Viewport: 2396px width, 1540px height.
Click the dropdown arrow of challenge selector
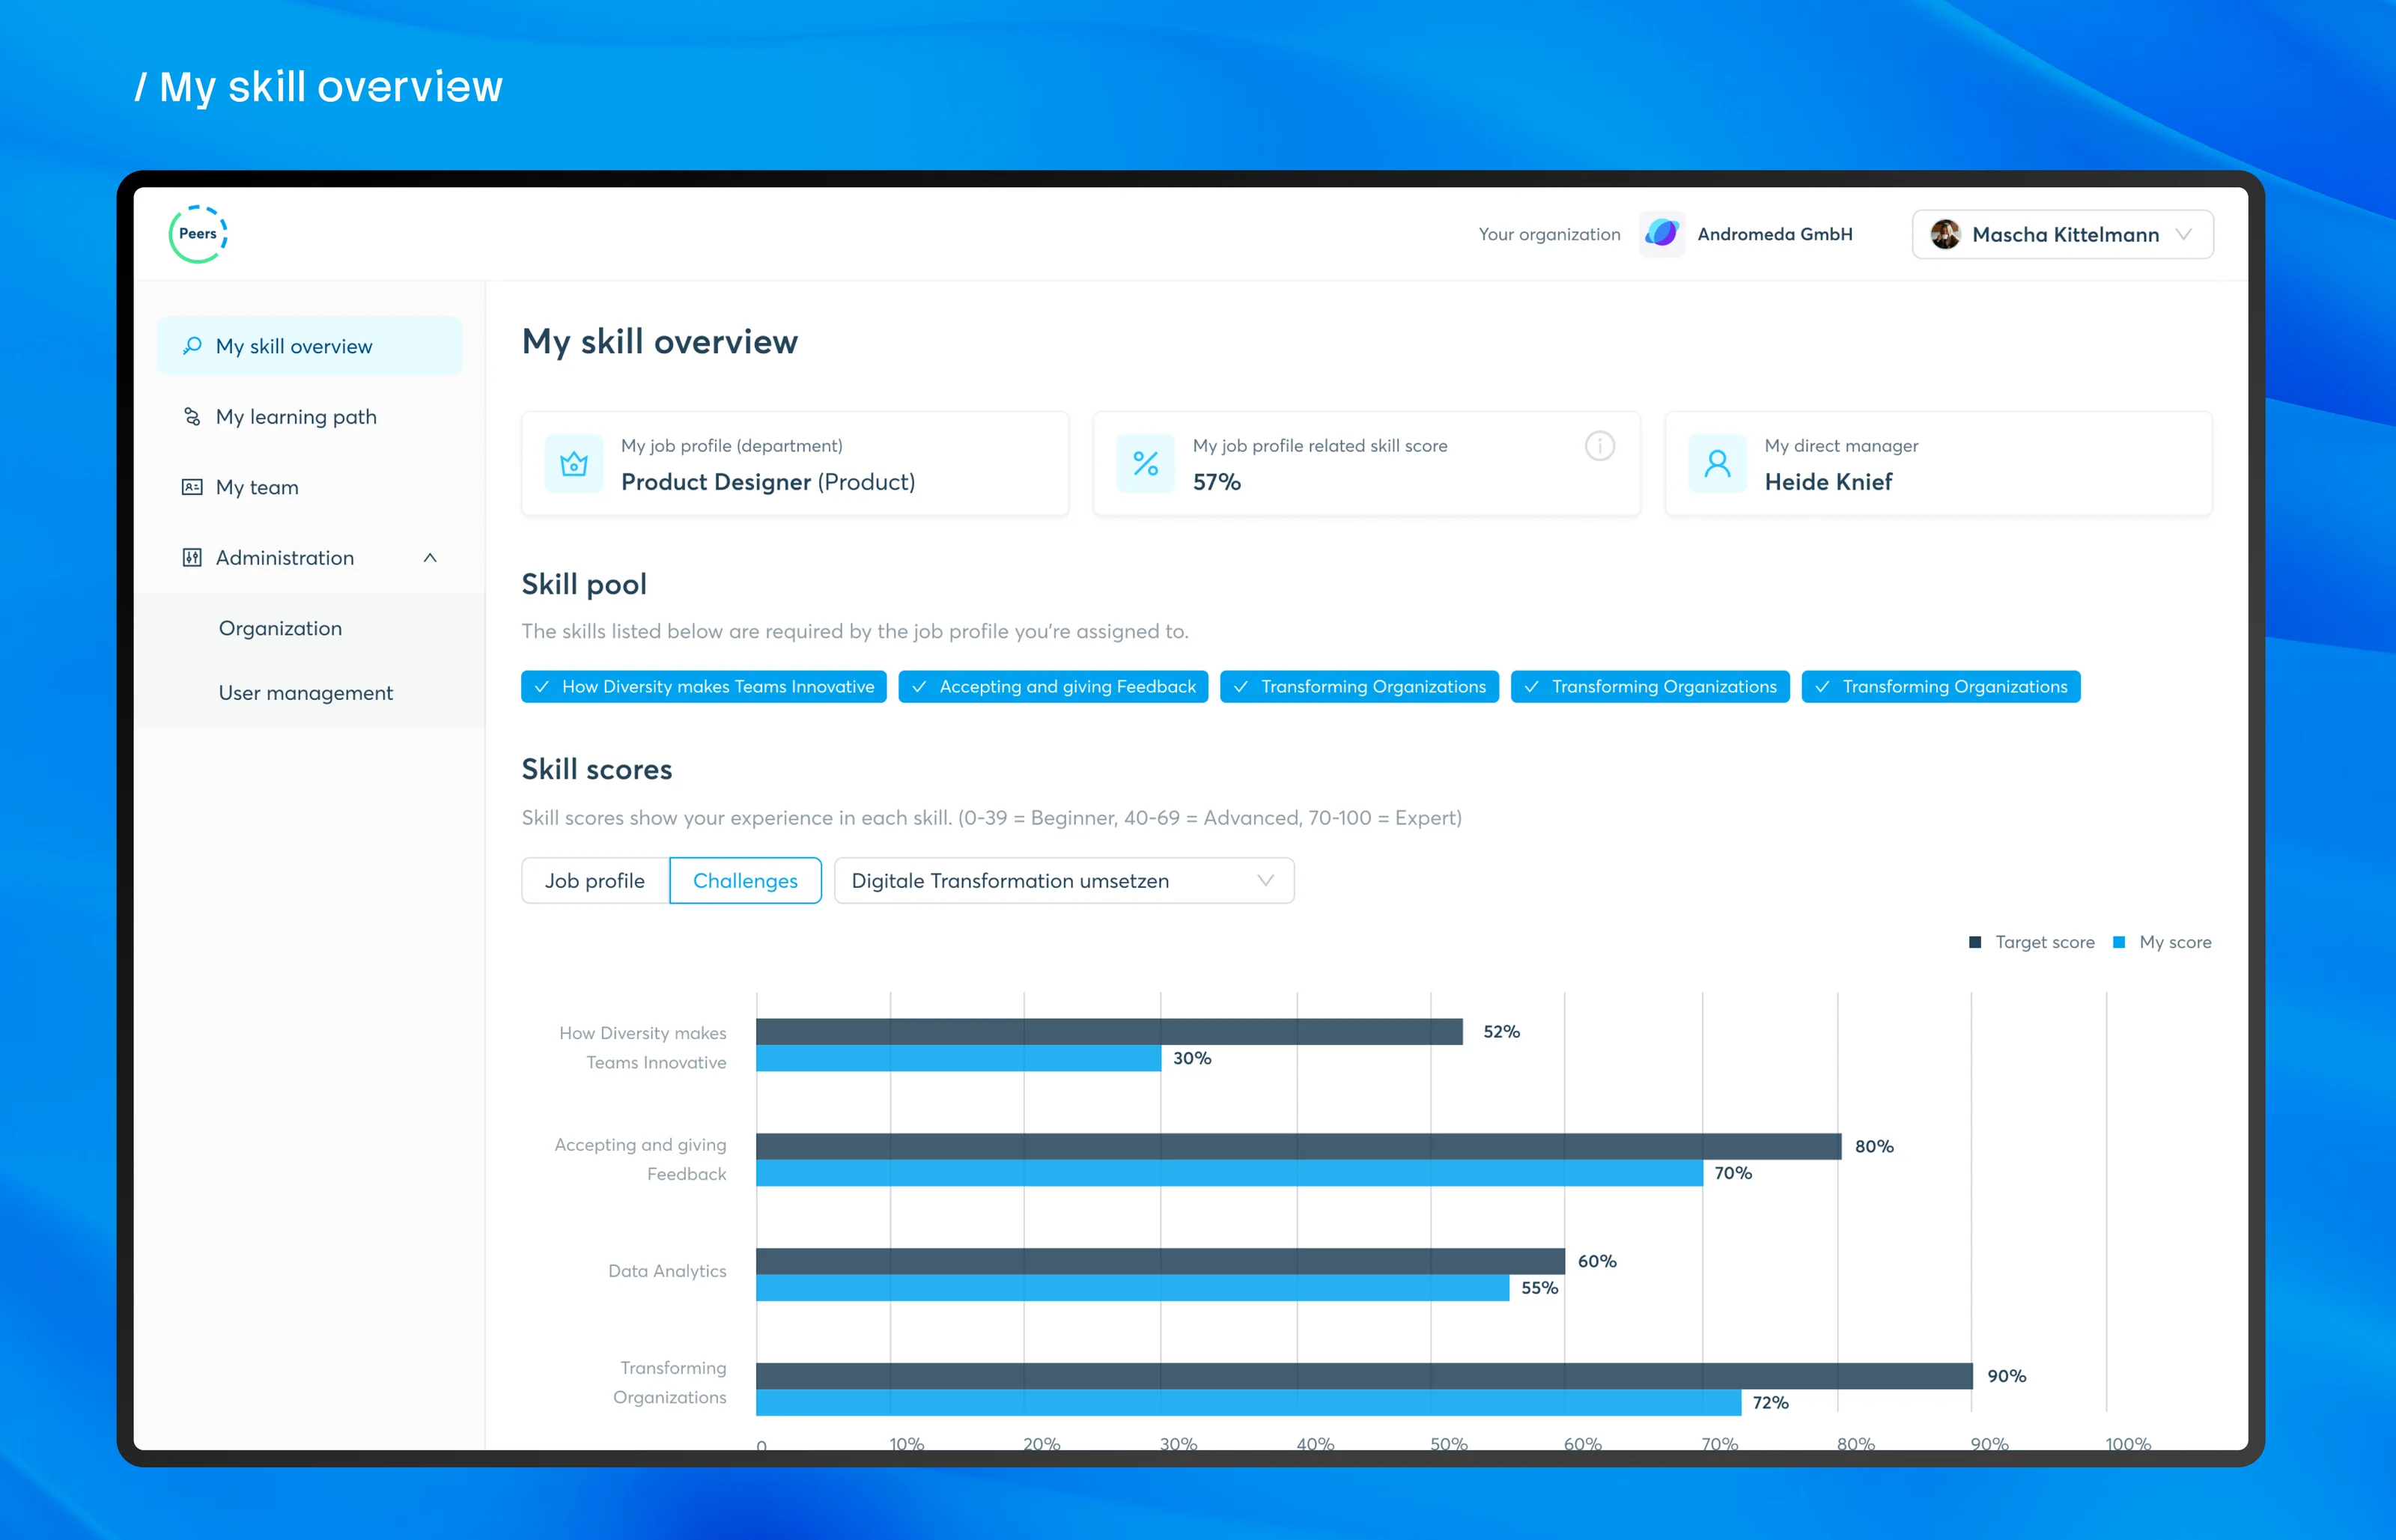[x=1265, y=881]
